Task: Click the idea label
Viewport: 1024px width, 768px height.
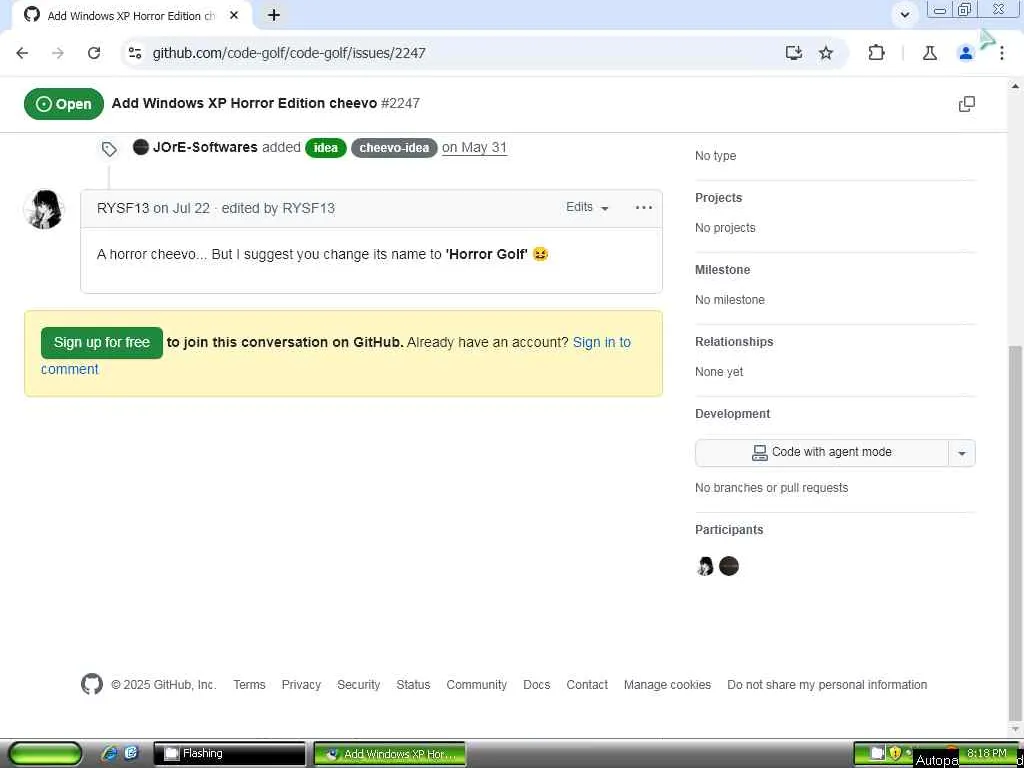Action: click(x=325, y=148)
